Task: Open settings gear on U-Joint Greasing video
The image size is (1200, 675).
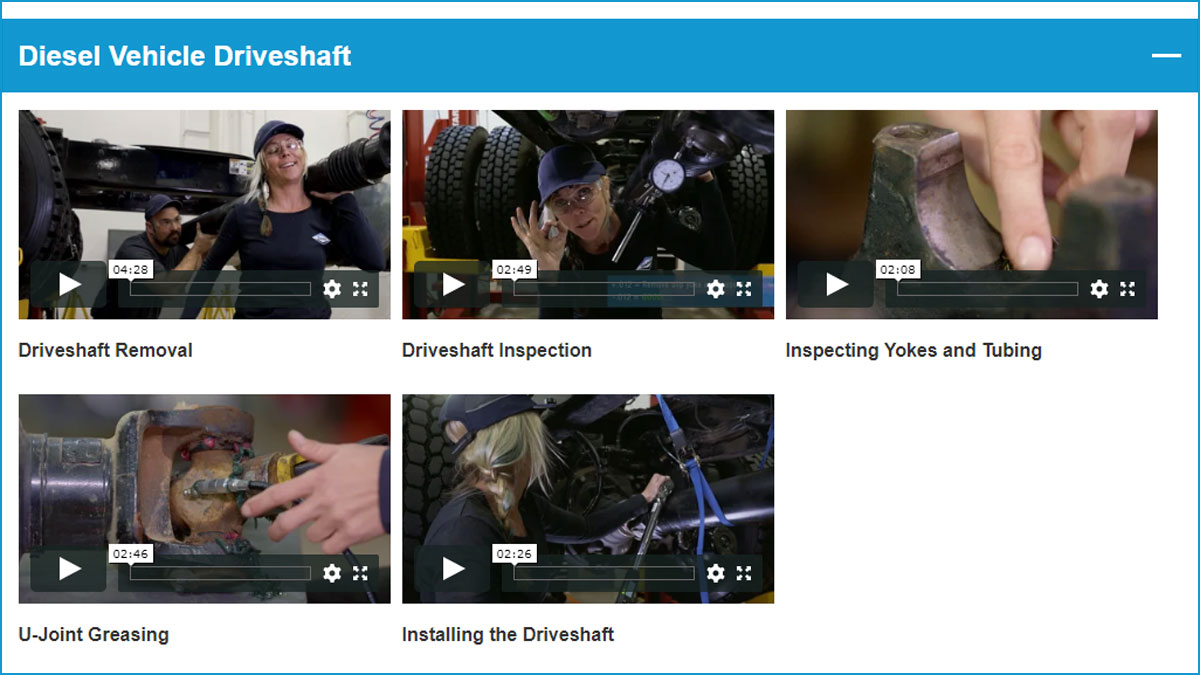Action: point(332,573)
